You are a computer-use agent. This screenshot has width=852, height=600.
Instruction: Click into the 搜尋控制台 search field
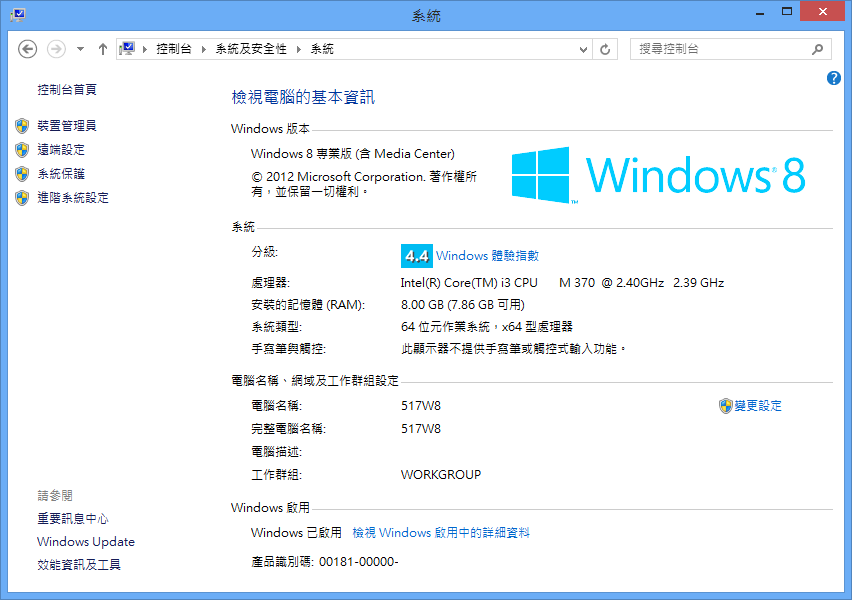click(x=720, y=49)
